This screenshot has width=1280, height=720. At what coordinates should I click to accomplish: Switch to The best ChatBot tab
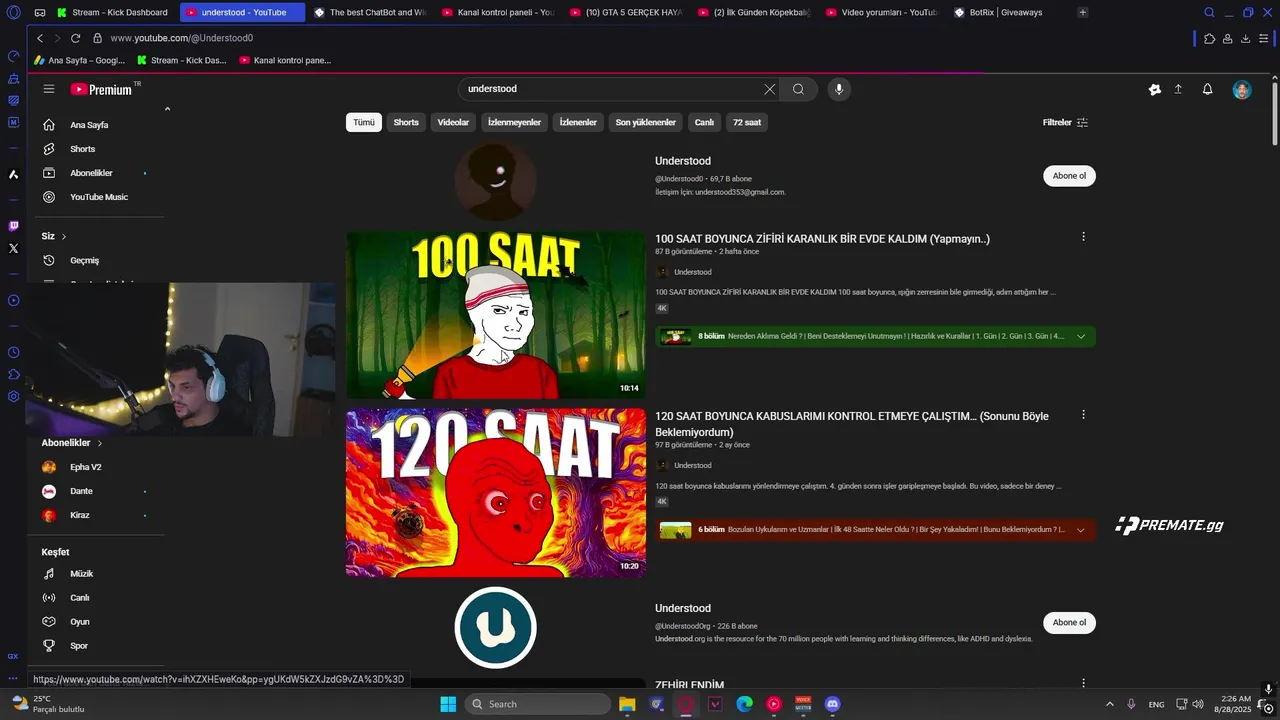(370, 12)
